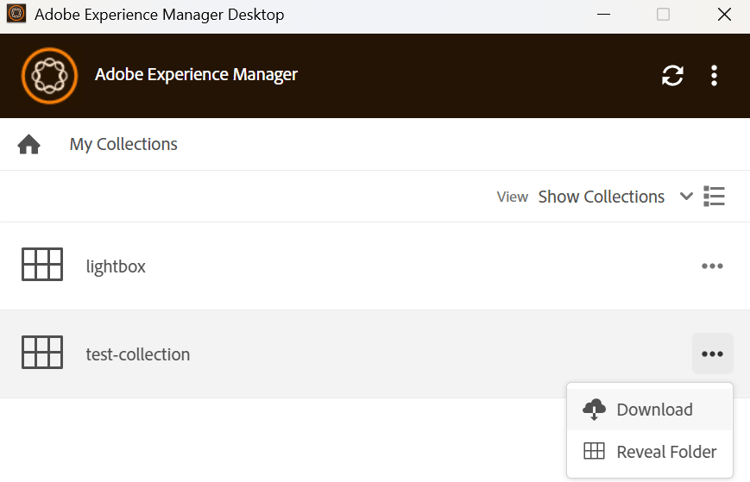750x482 pixels.
Task: Choose Reveal Folder from the context menu
Action: [666, 451]
